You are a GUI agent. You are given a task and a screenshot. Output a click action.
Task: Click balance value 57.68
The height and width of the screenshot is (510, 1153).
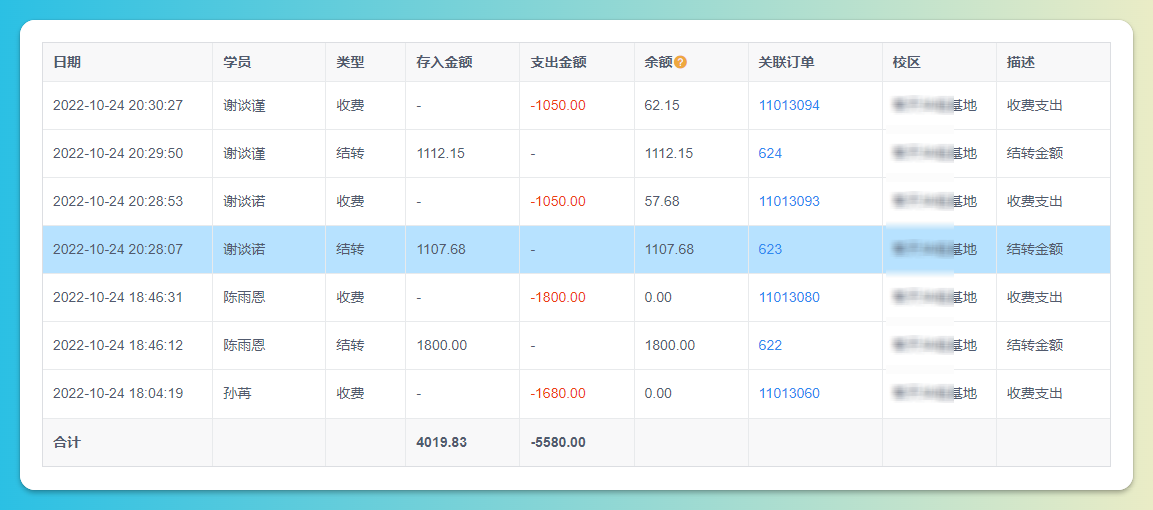(x=662, y=201)
